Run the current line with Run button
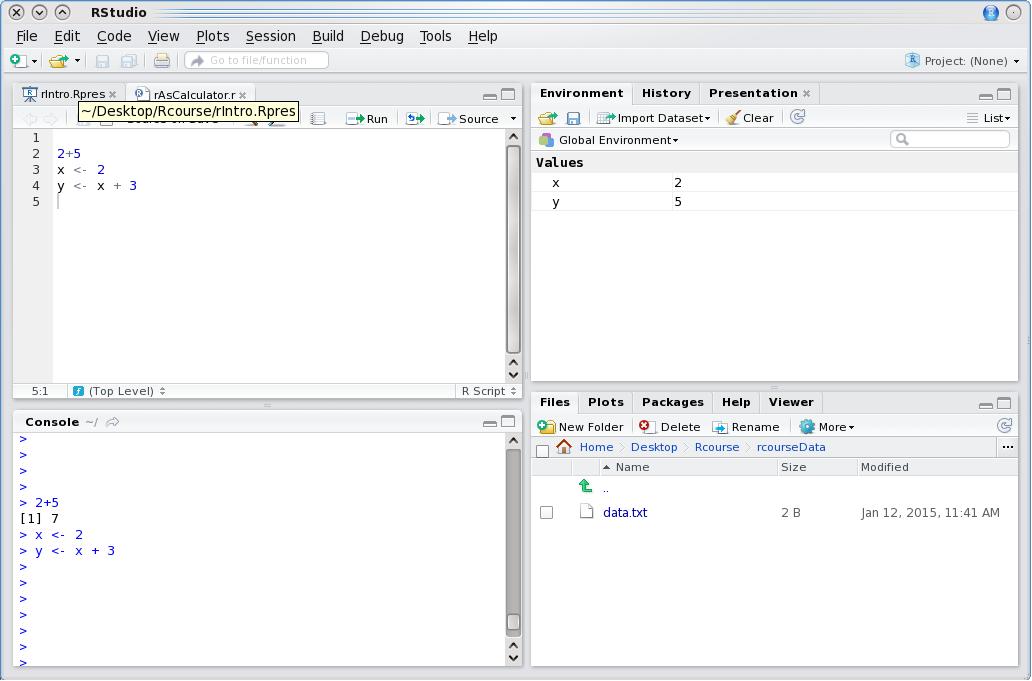This screenshot has width=1032, height=681. pos(367,118)
